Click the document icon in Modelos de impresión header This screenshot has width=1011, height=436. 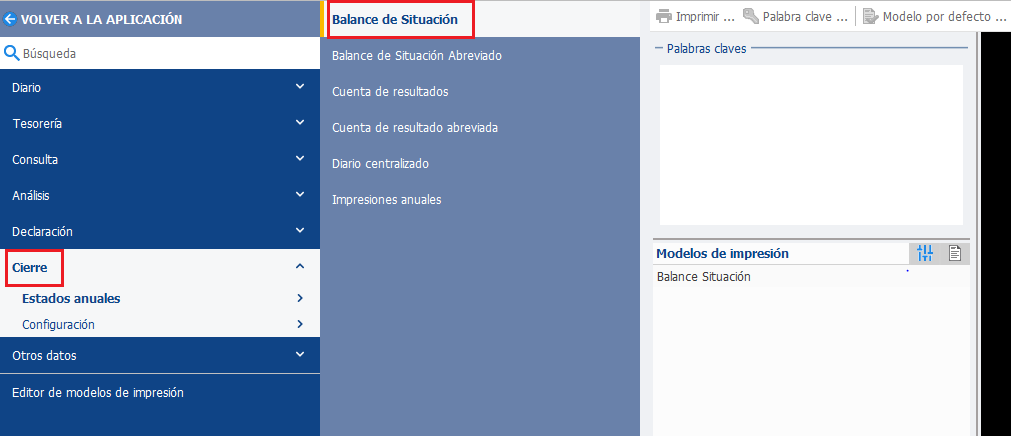(x=955, y=253)
